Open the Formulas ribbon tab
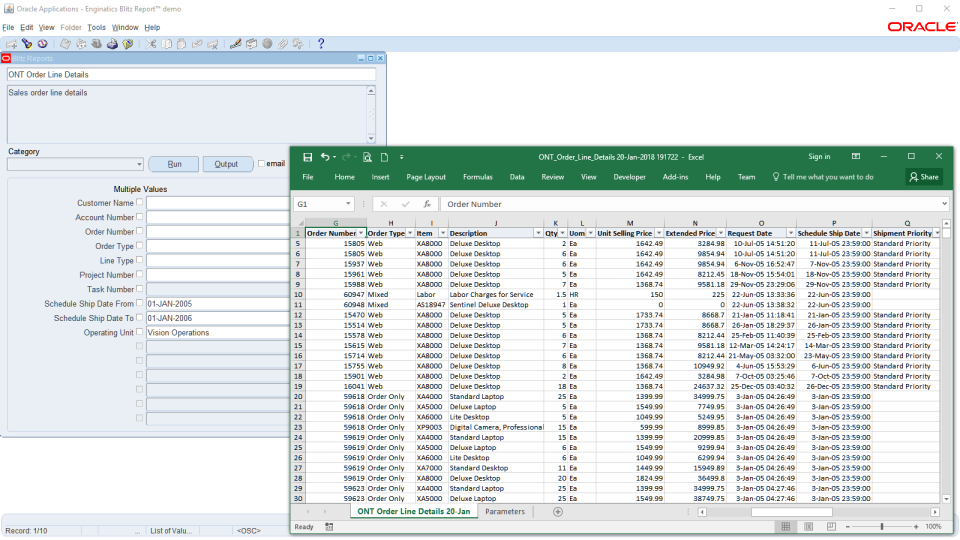Screen dimensions: 960x540 click(x=477, y=177)
